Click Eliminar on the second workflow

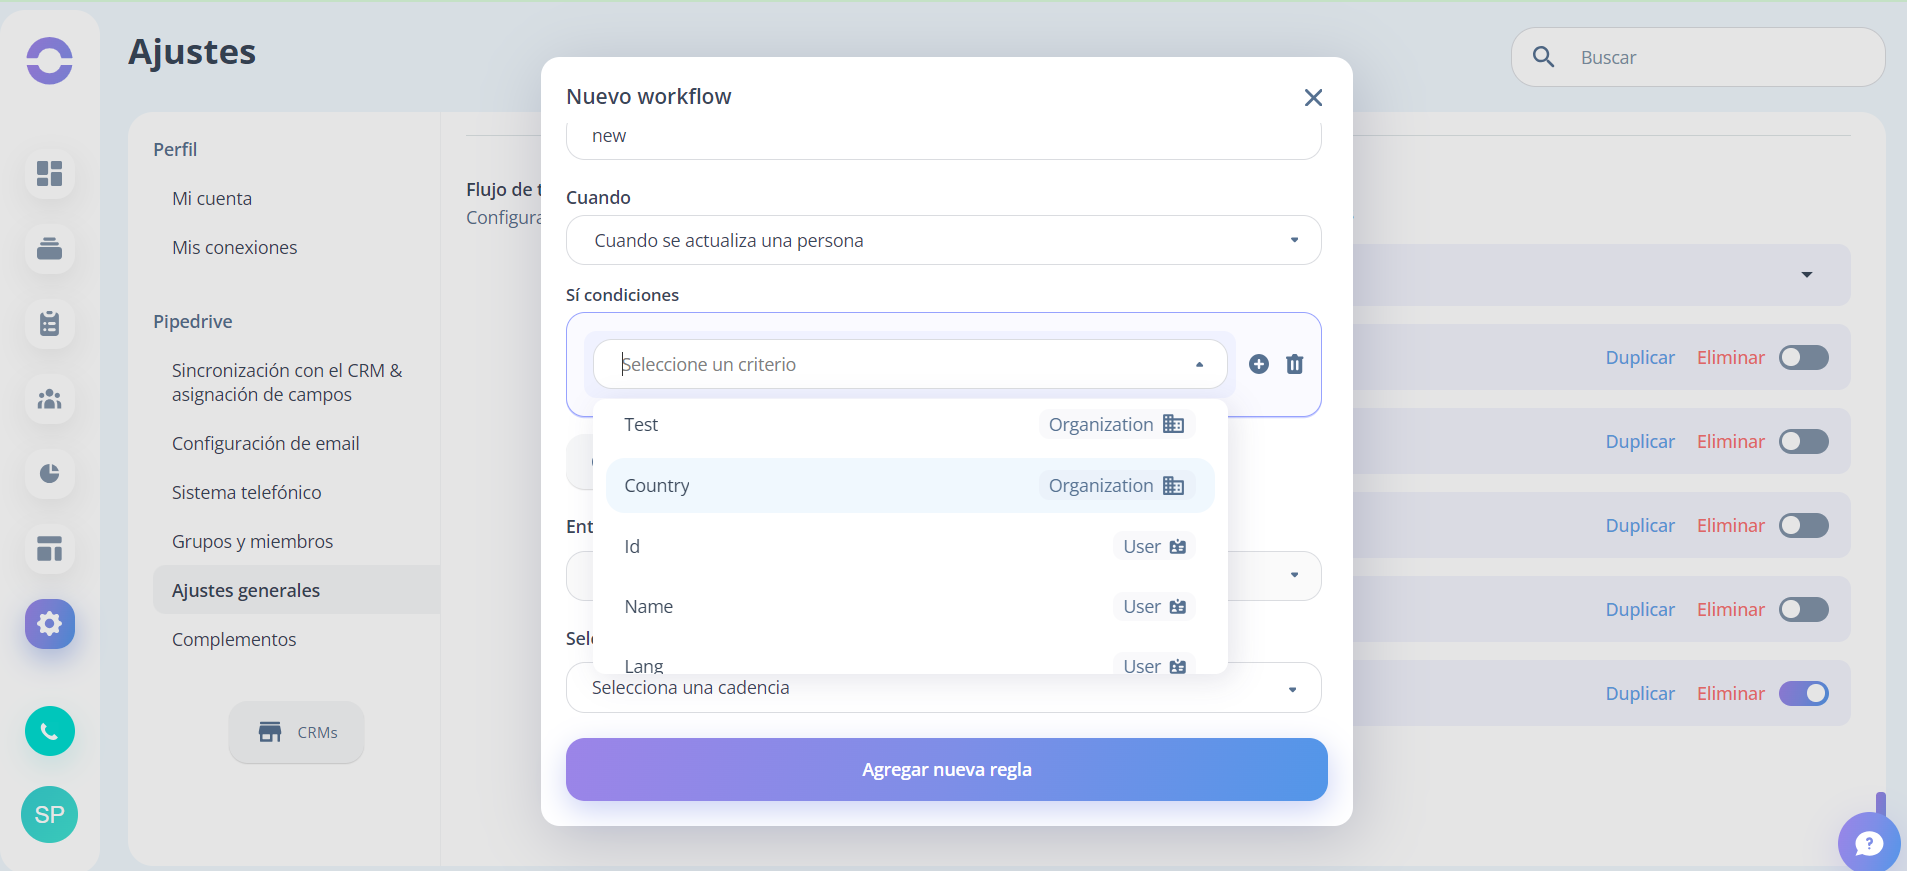pyautogui.click(x=1730, y=441)
